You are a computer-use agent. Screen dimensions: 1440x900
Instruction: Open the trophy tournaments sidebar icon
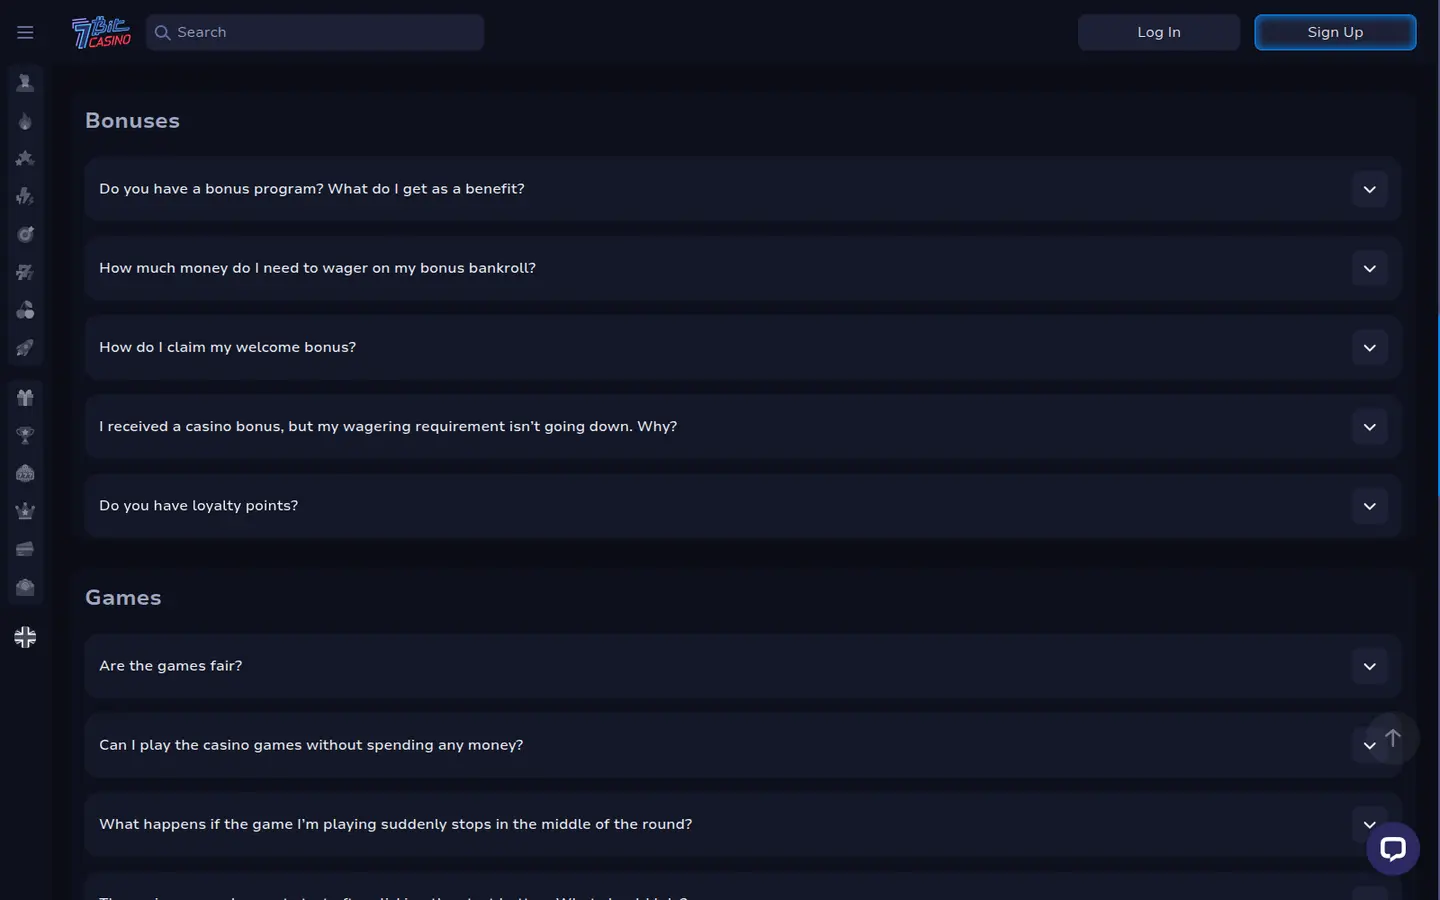tap(25, 435)
